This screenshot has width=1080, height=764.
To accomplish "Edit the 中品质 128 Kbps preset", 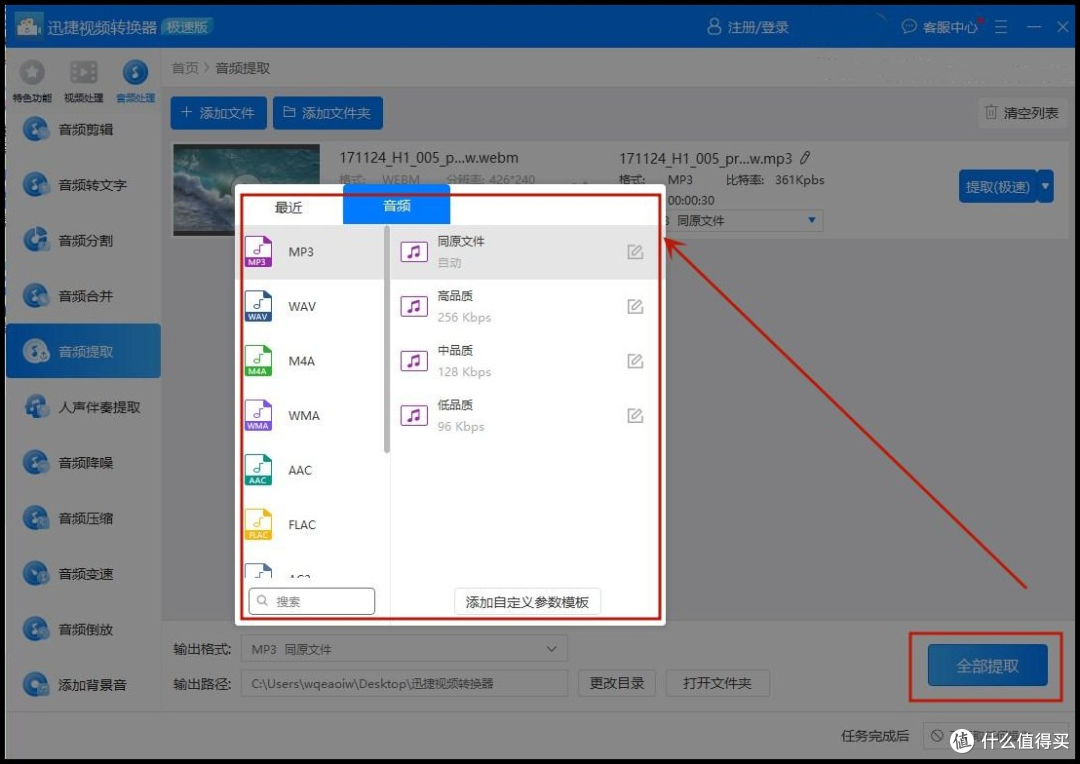I will click(635, 361).
